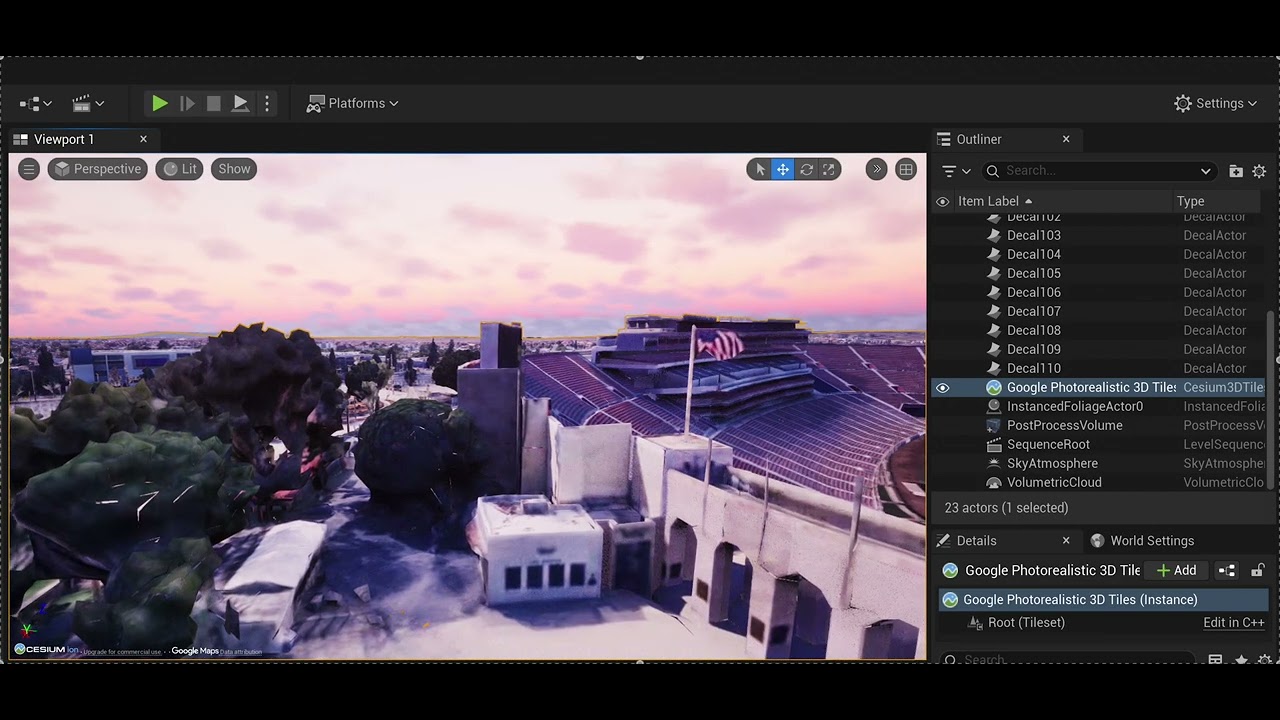Screen dimensions: 1280x720
Task: Click the SequenceRoot clapperboard icon
Action: (993, 444)
